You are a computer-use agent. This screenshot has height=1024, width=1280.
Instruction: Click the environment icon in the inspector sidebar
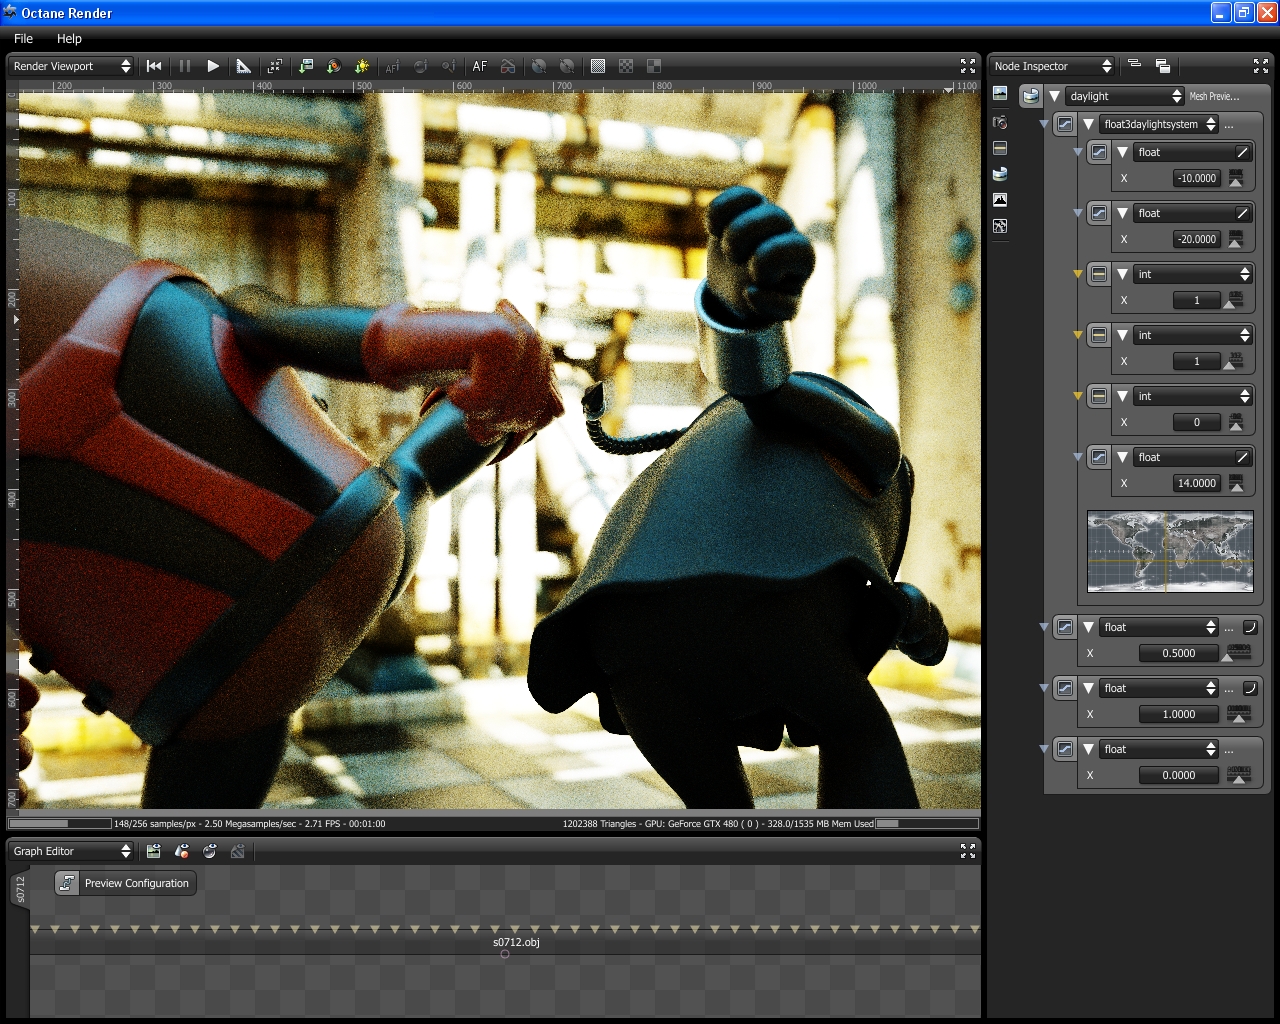click(x=1000, y=173)
